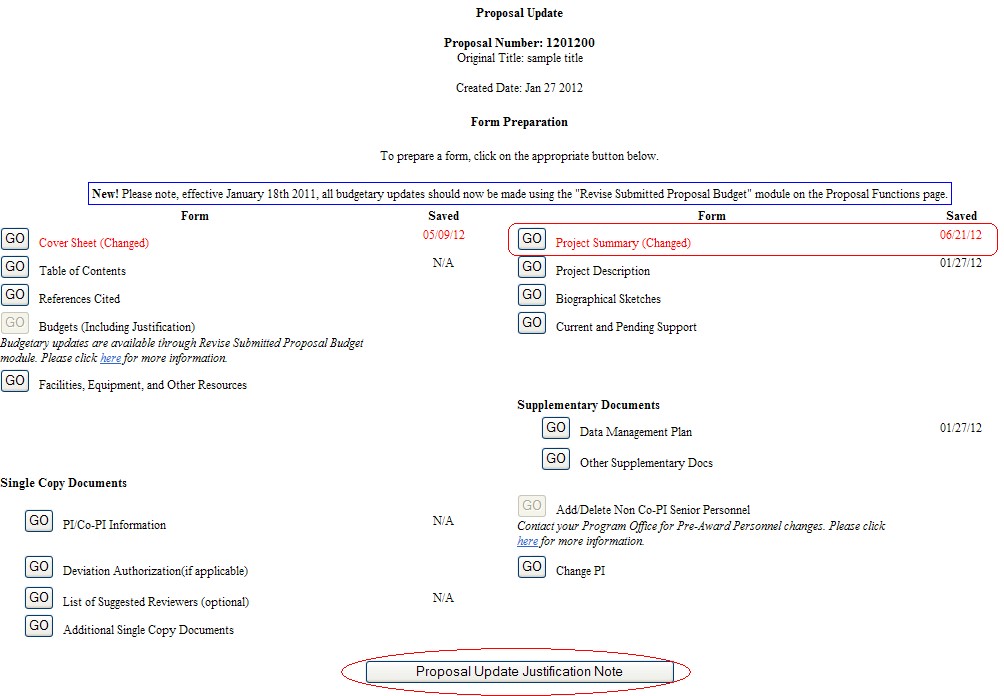Open Project Summary with its GO button
The height and width of the screenshot is (696, 1004).
[x=532, y=239]
